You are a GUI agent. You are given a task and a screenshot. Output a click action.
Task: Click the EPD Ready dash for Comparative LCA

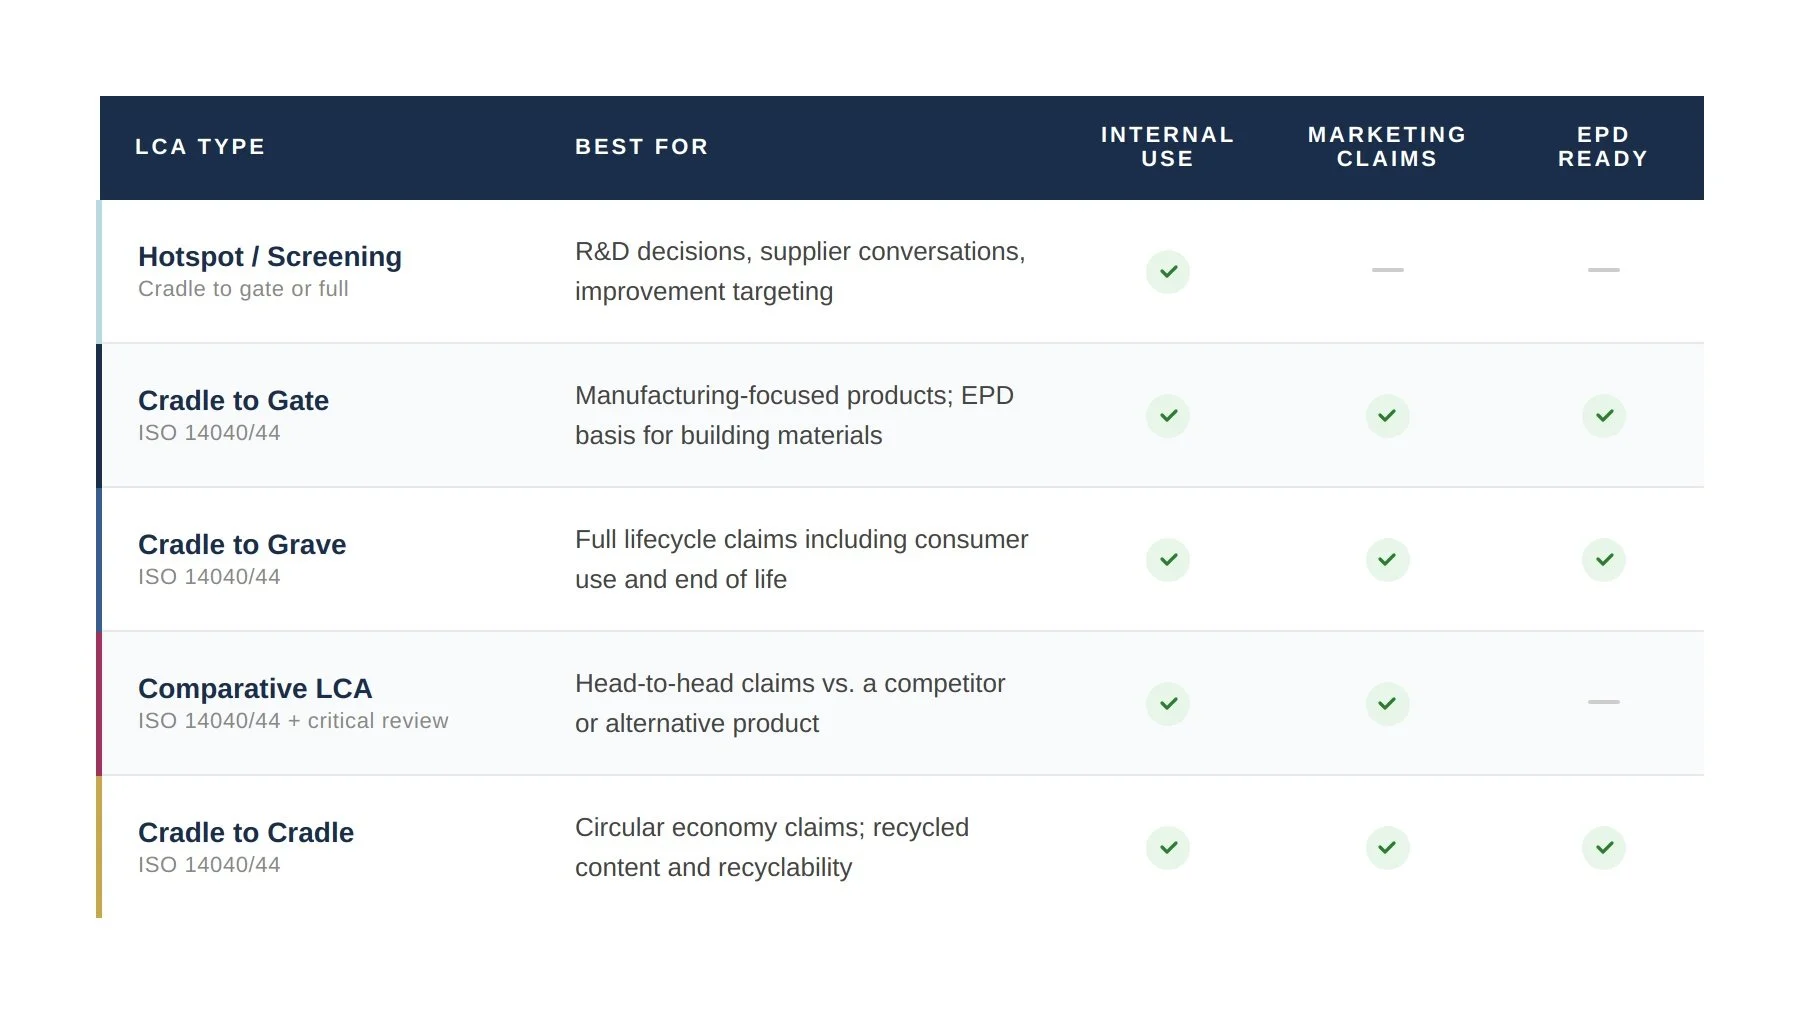point(1603,702)
